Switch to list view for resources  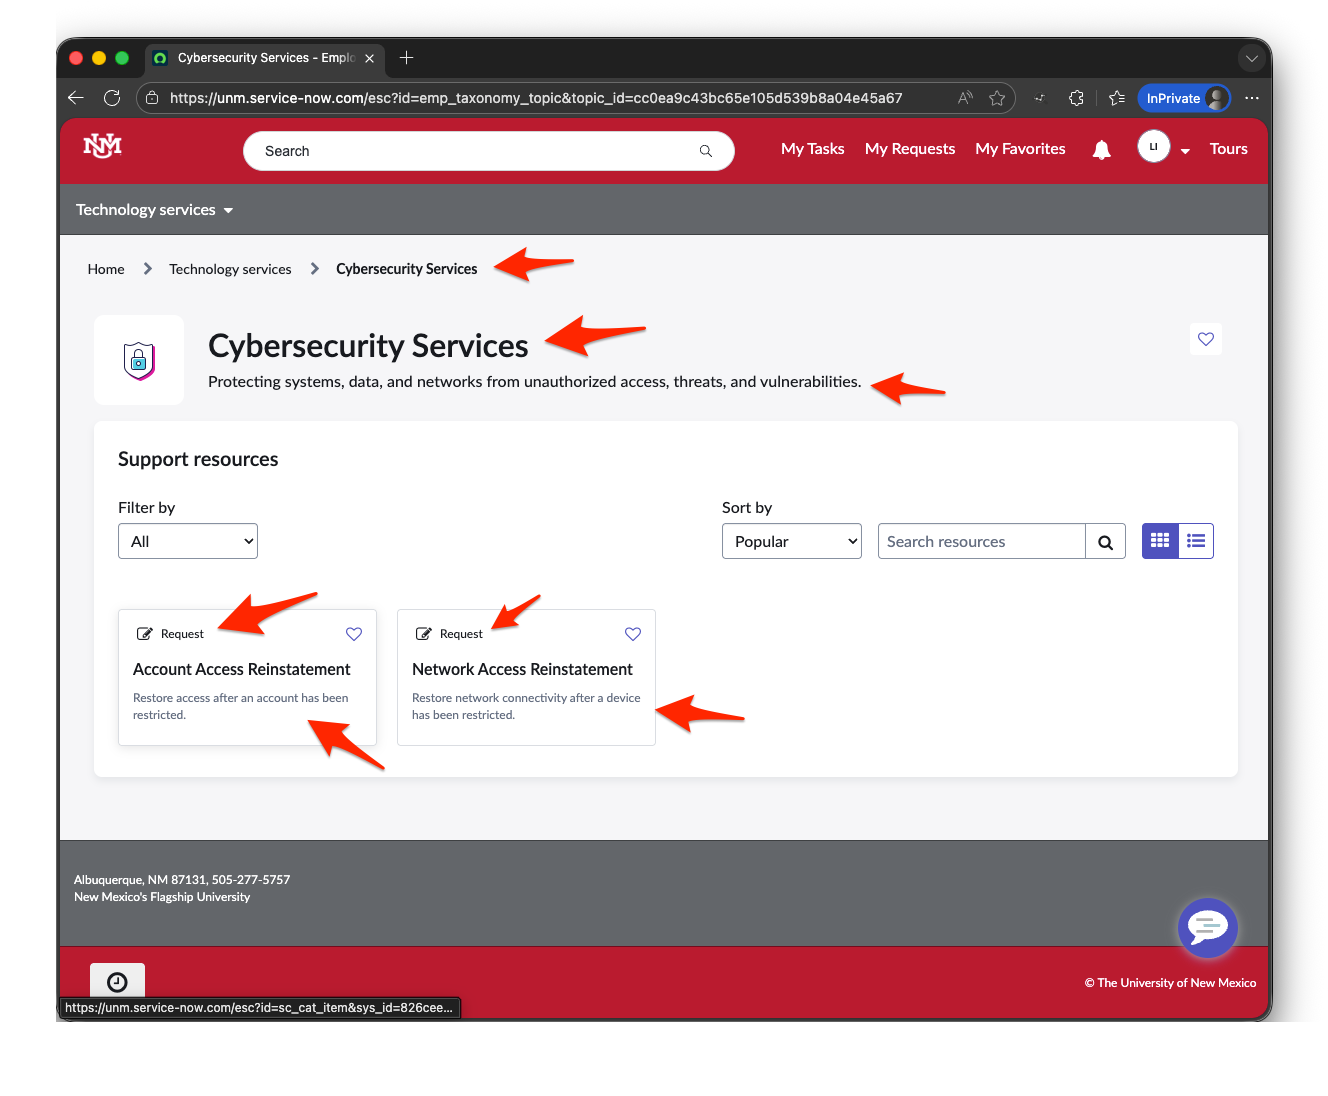tap(1195, 541)
